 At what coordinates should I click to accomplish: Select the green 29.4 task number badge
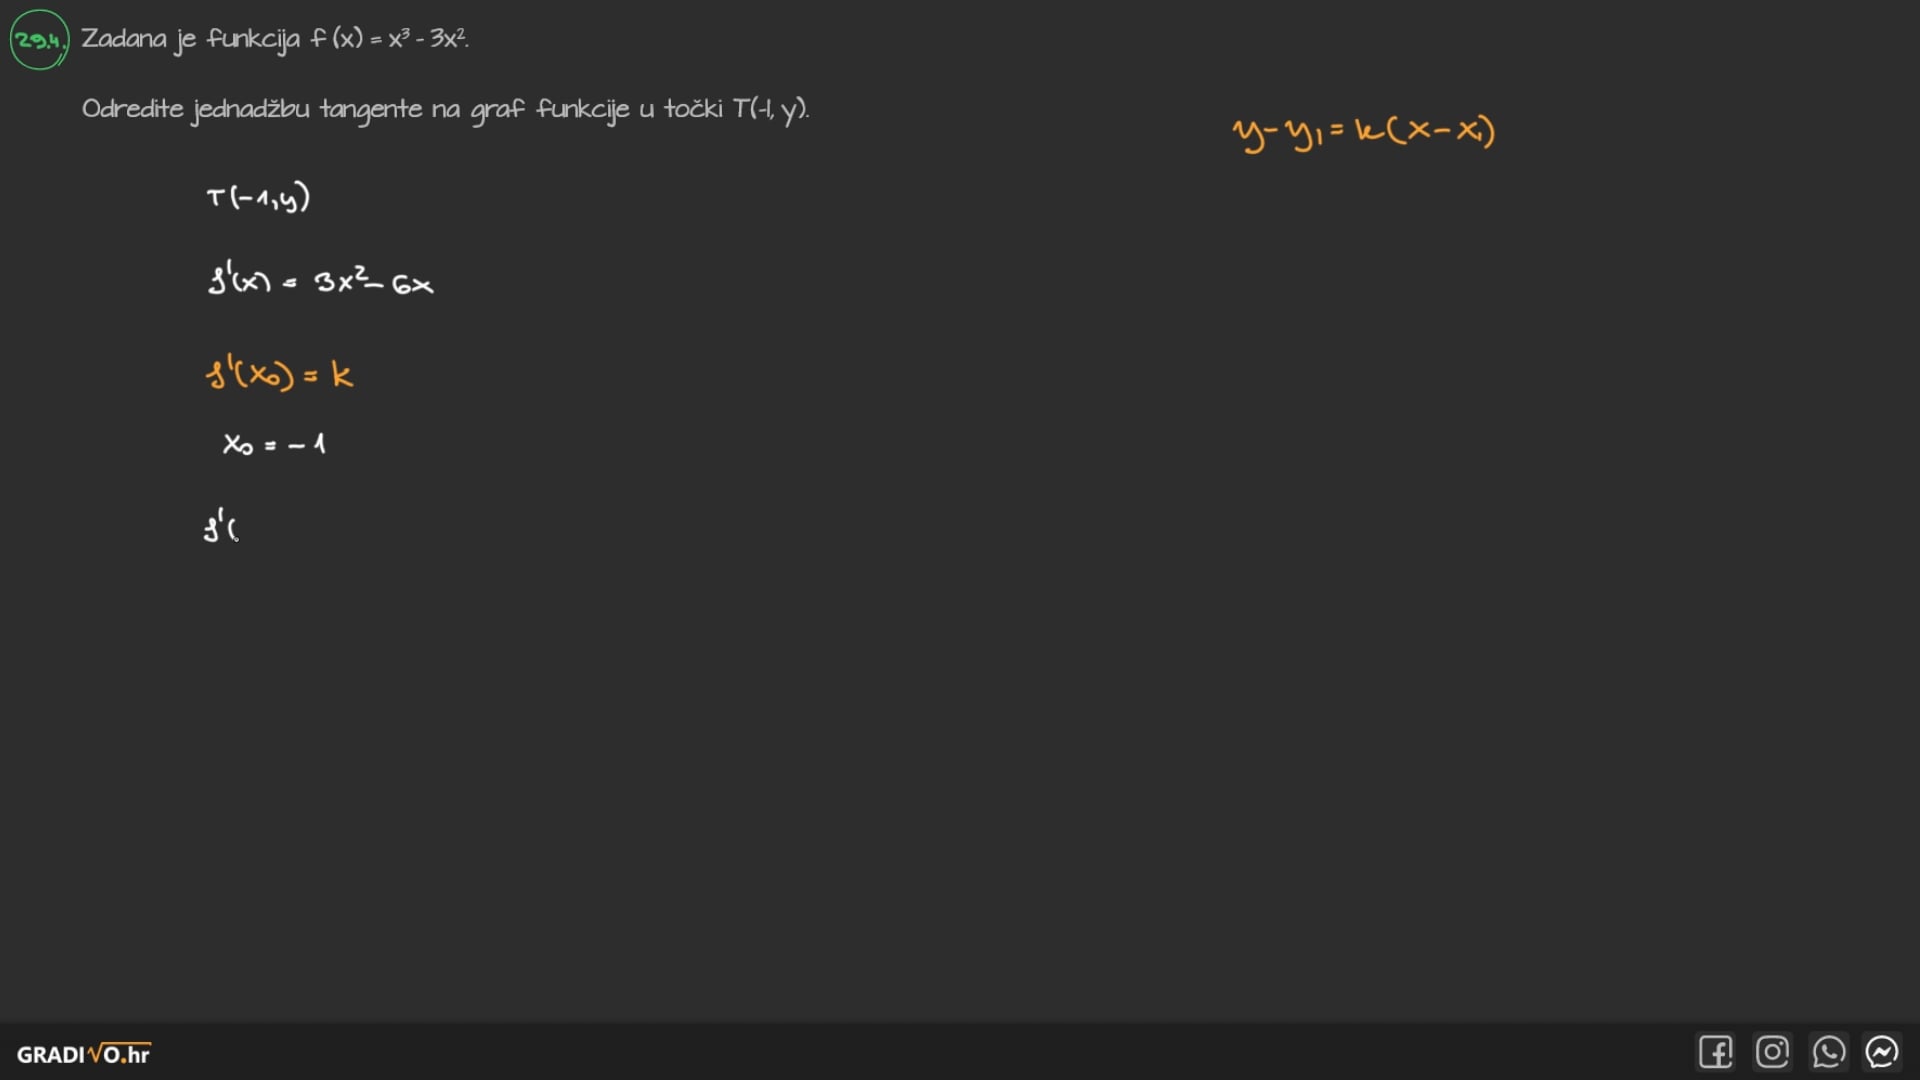coord(39,40)
